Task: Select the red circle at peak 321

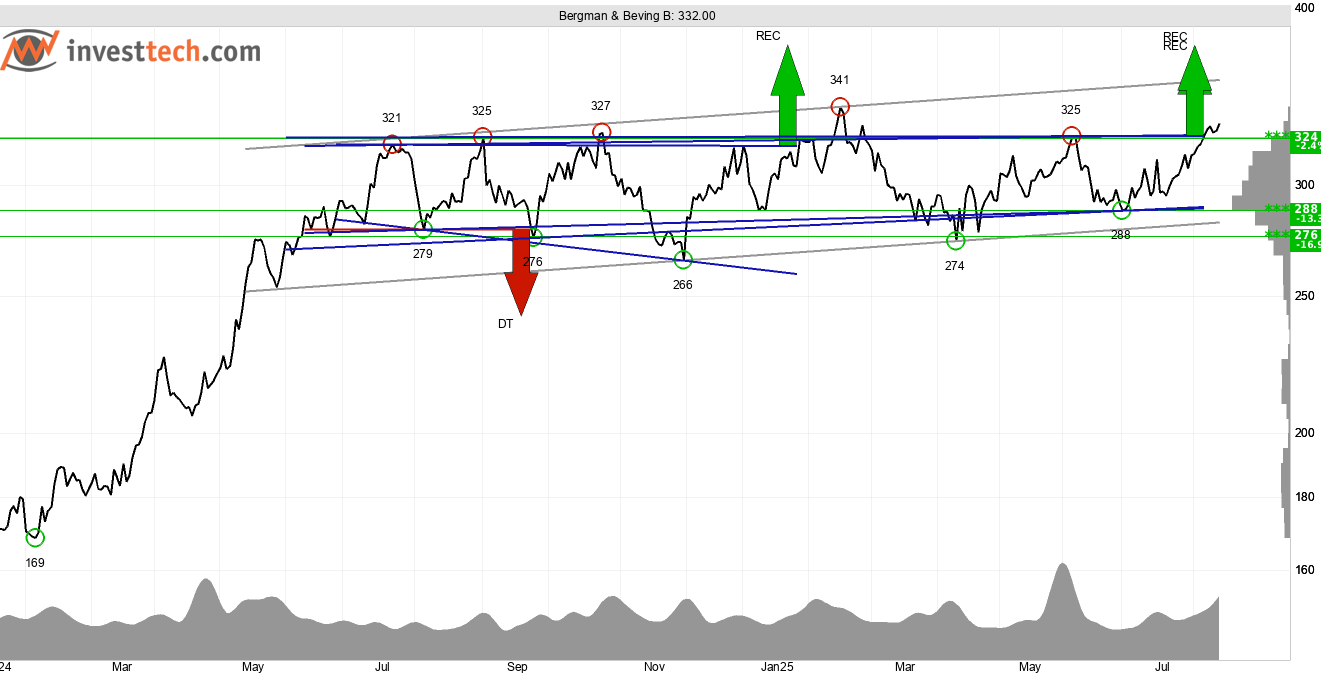Action: point(392,144)
